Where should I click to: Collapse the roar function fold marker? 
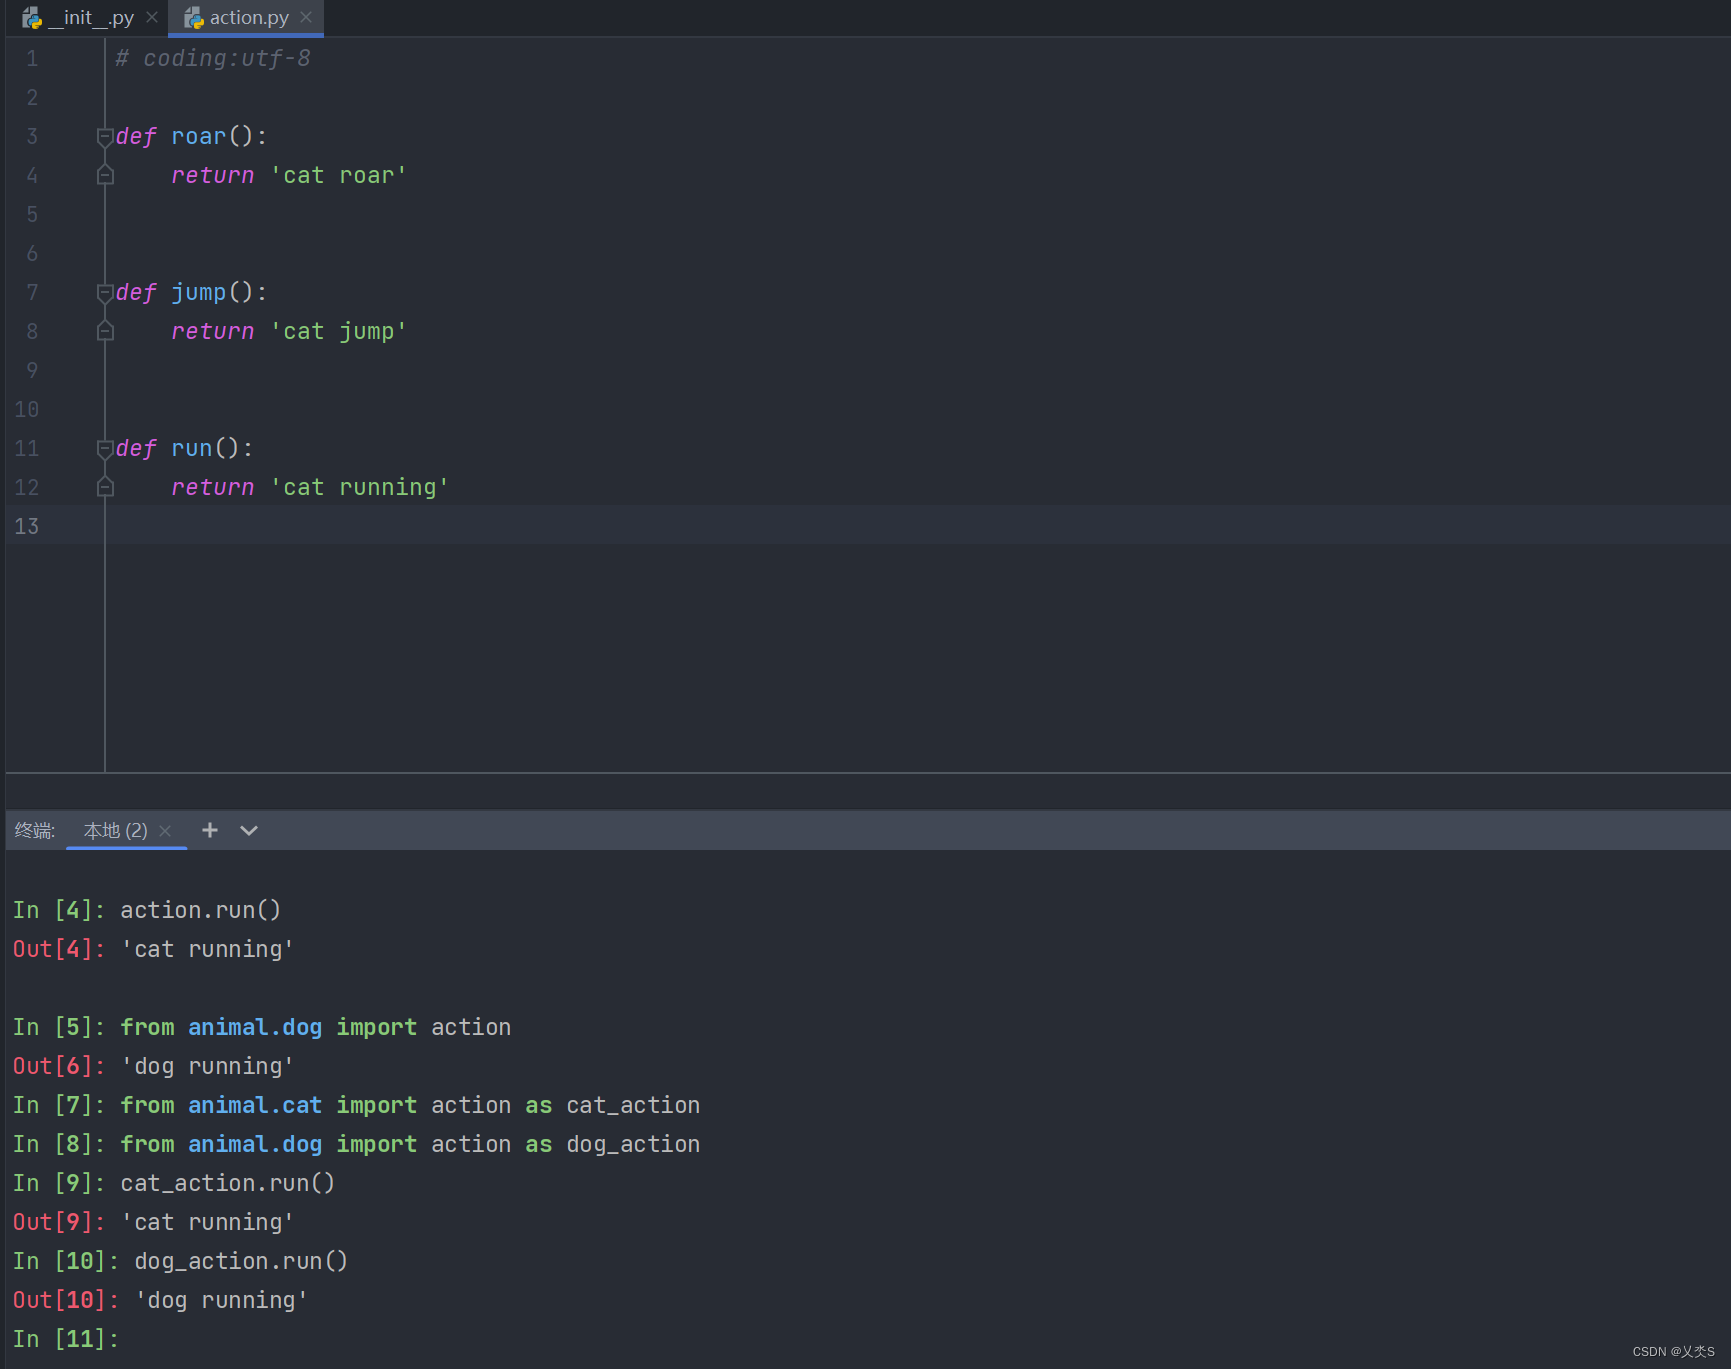[105, 136]
